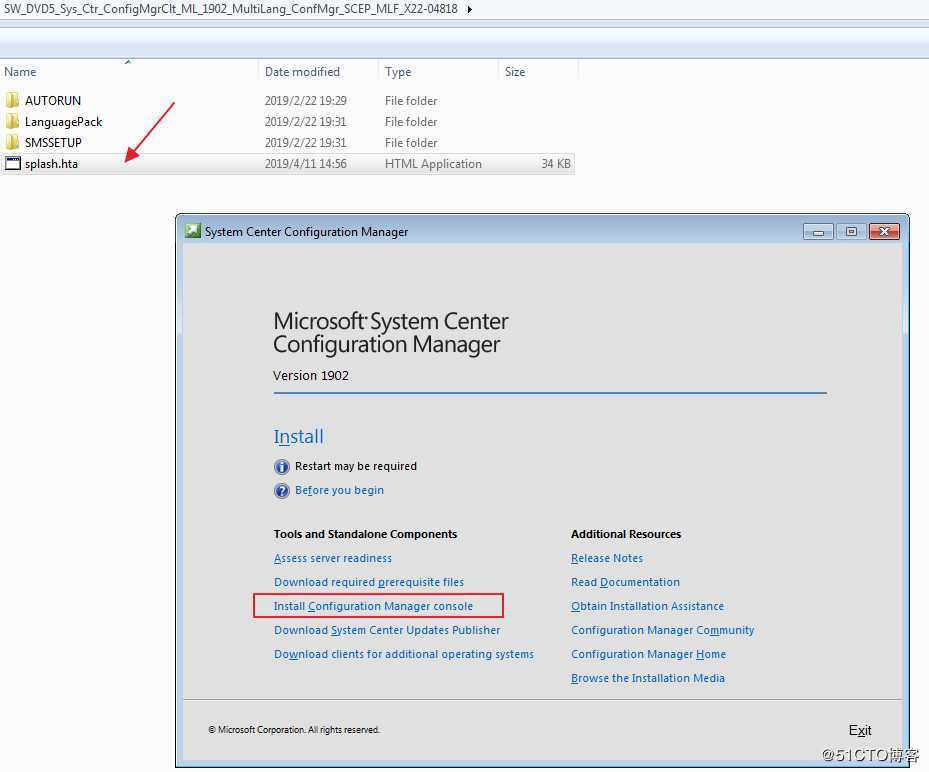Screen dimensions: 929x772
Task: Click the SMSSETUP folder icon
Action: point(12,142)
